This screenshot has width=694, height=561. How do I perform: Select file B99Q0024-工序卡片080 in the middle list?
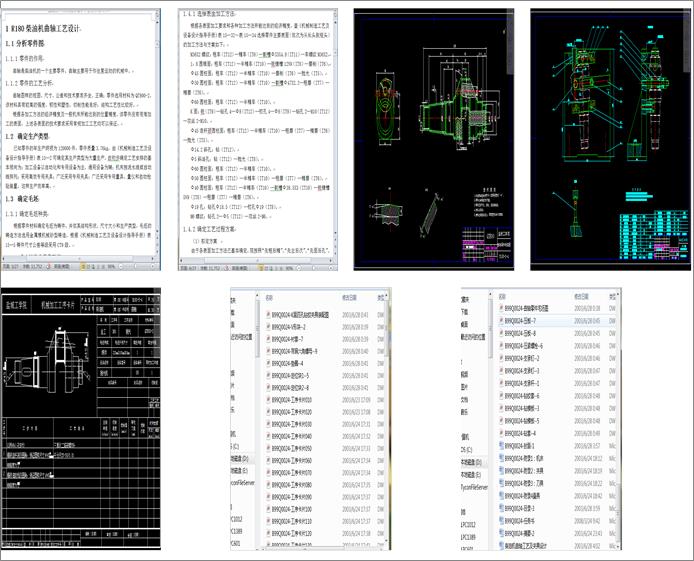[x=291, y=485]
